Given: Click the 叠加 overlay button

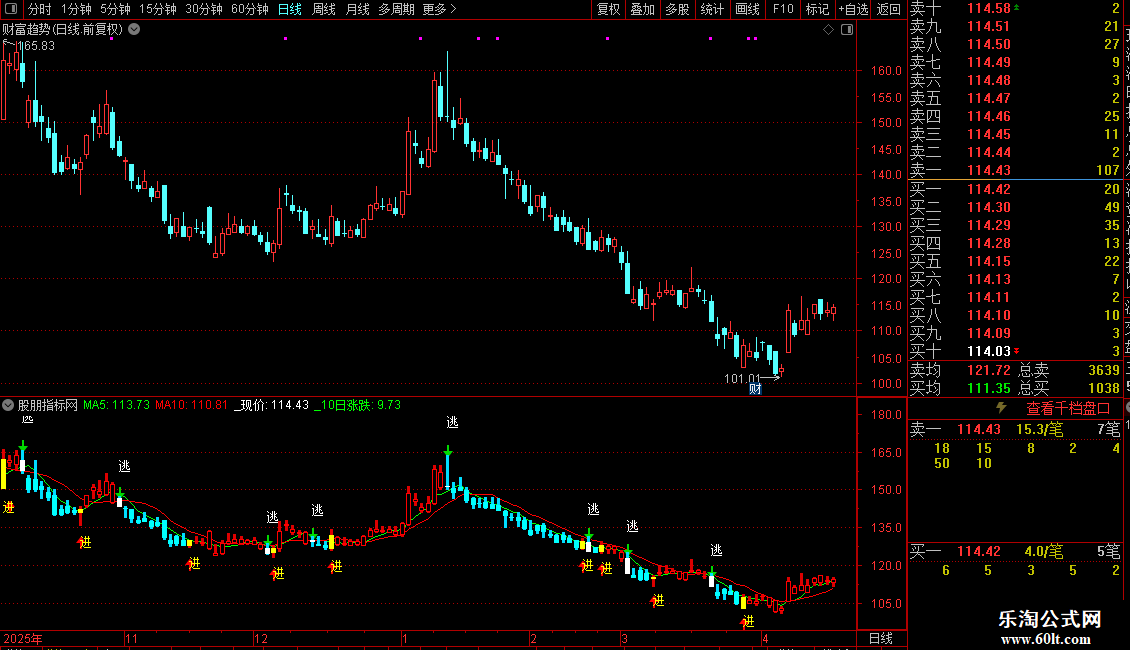Looking at the screenshot, I should (643, 9).
